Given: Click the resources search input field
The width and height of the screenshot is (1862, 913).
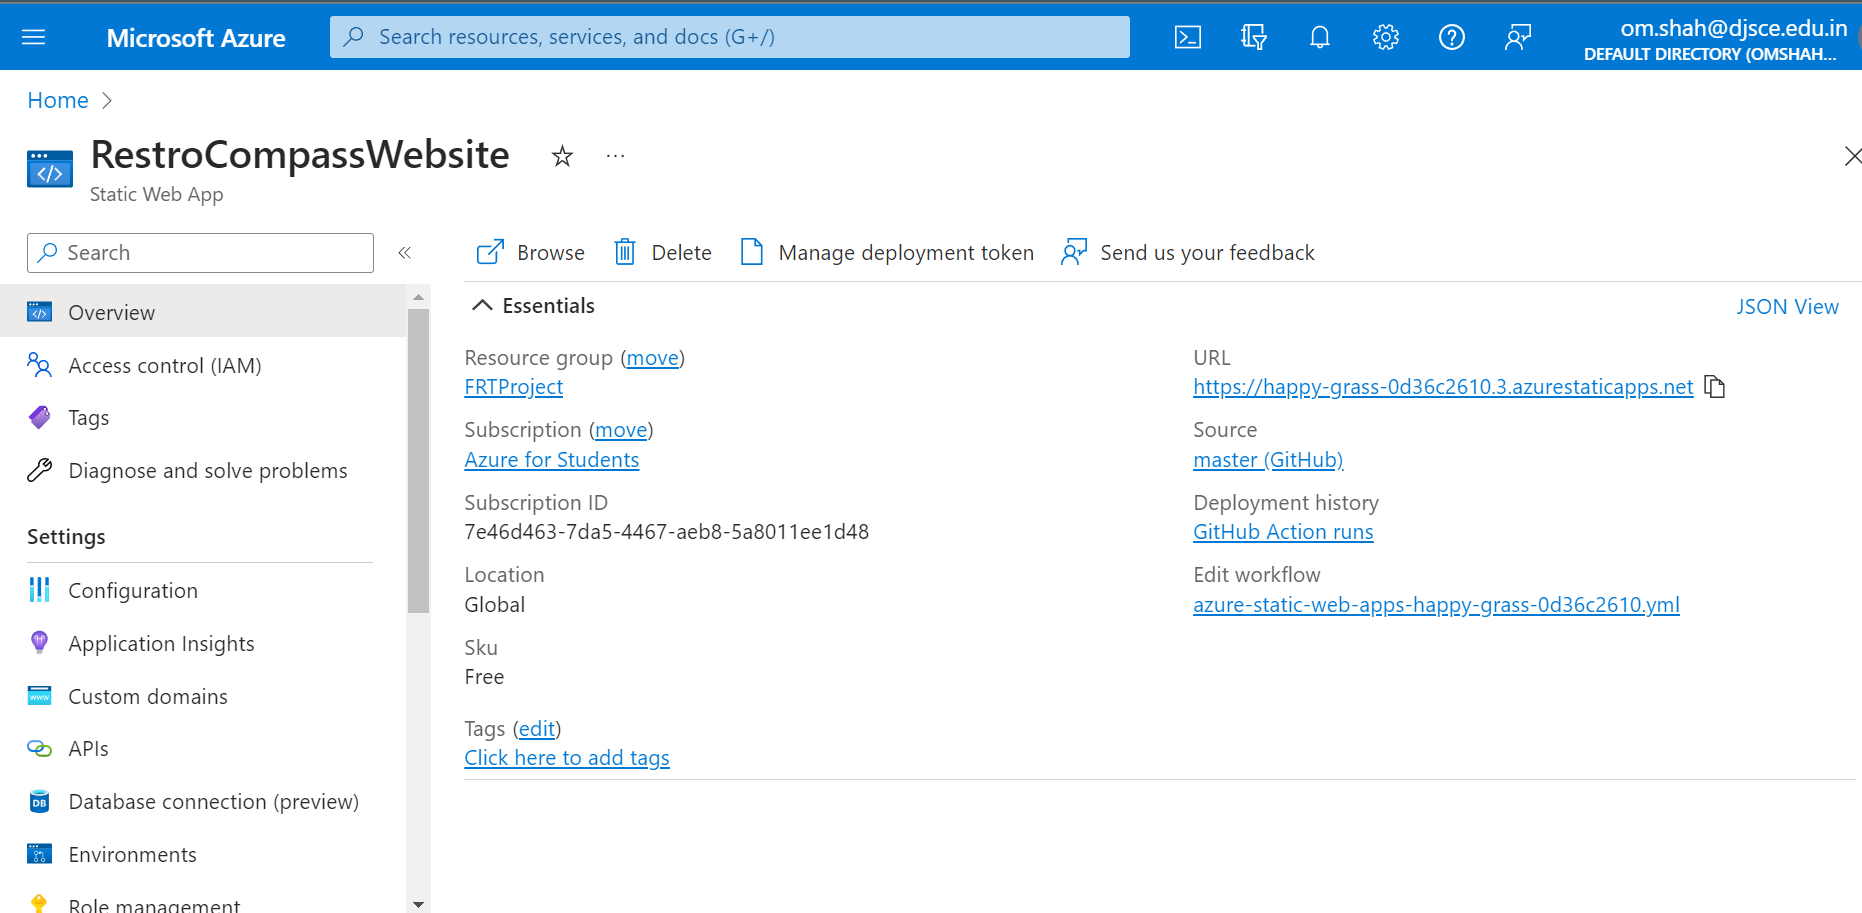Looking at the screenshot, I should [730, 36].
